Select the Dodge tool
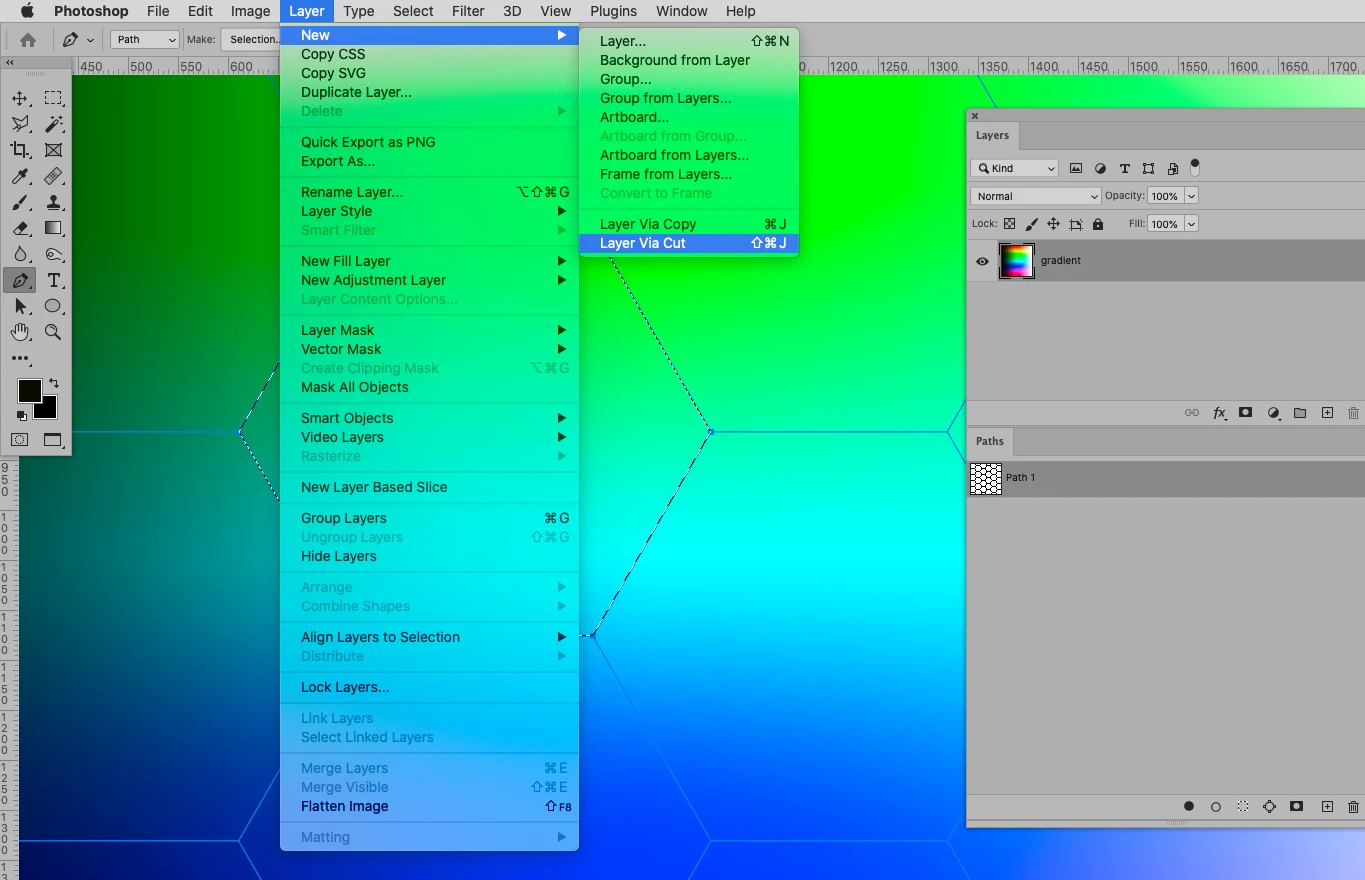The width and height of the screenshot is (1365, 880). [x=53, y=254]
